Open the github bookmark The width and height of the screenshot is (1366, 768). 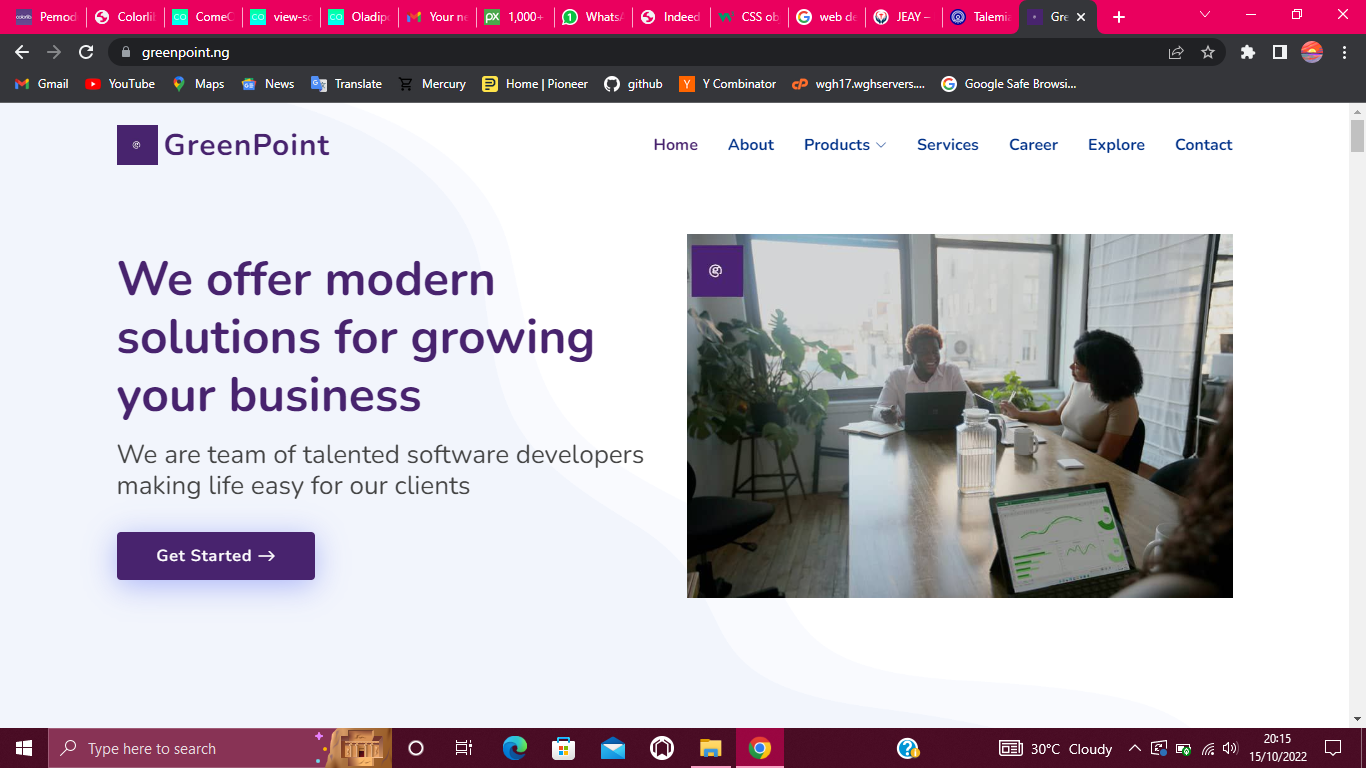[633, 84]
